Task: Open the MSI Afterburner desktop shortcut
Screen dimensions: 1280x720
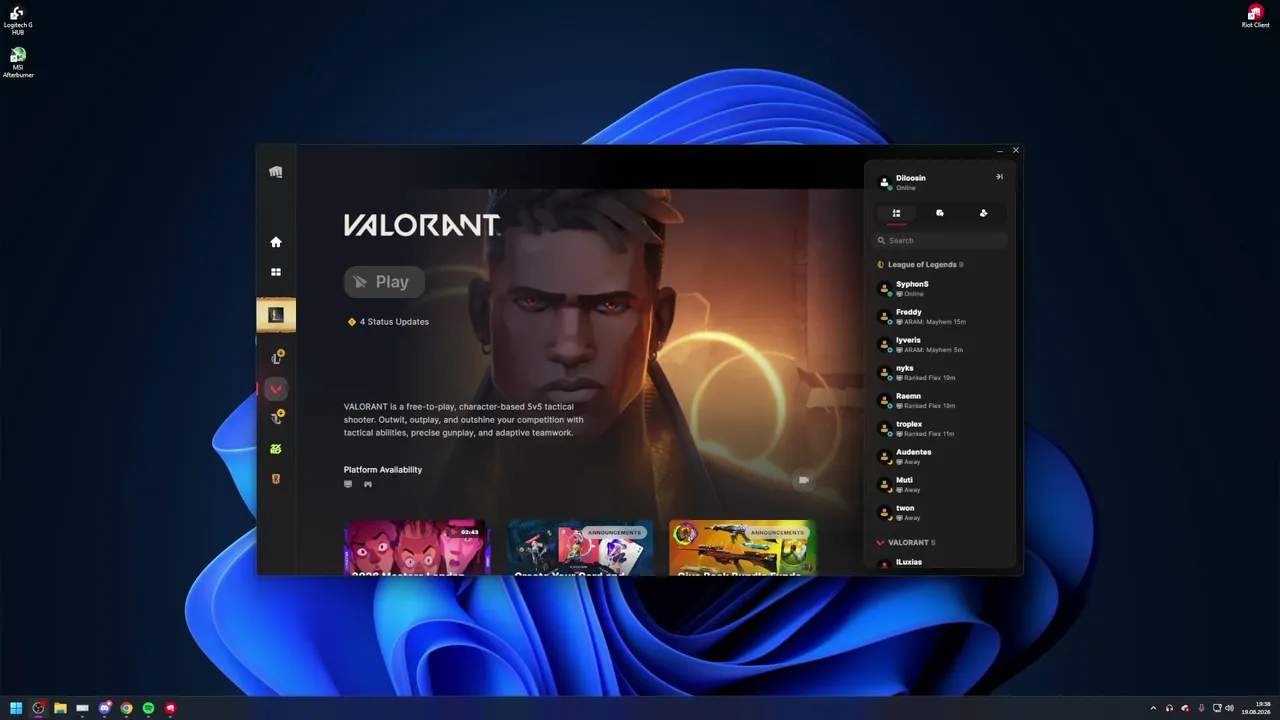Action: 18,62
